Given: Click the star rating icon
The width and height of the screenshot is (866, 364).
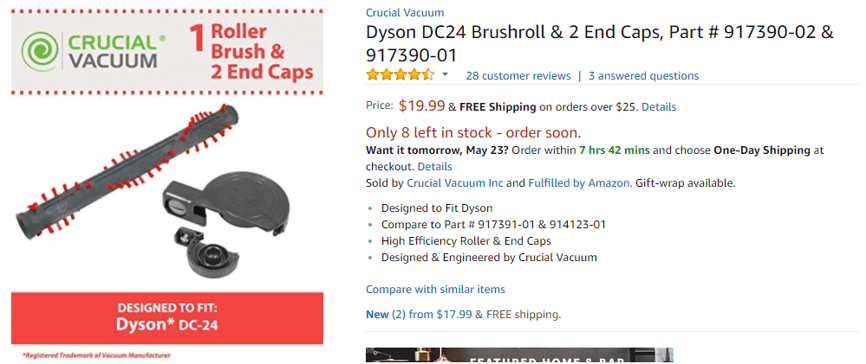Looking at the screenshot, I should tap(400, 75).
